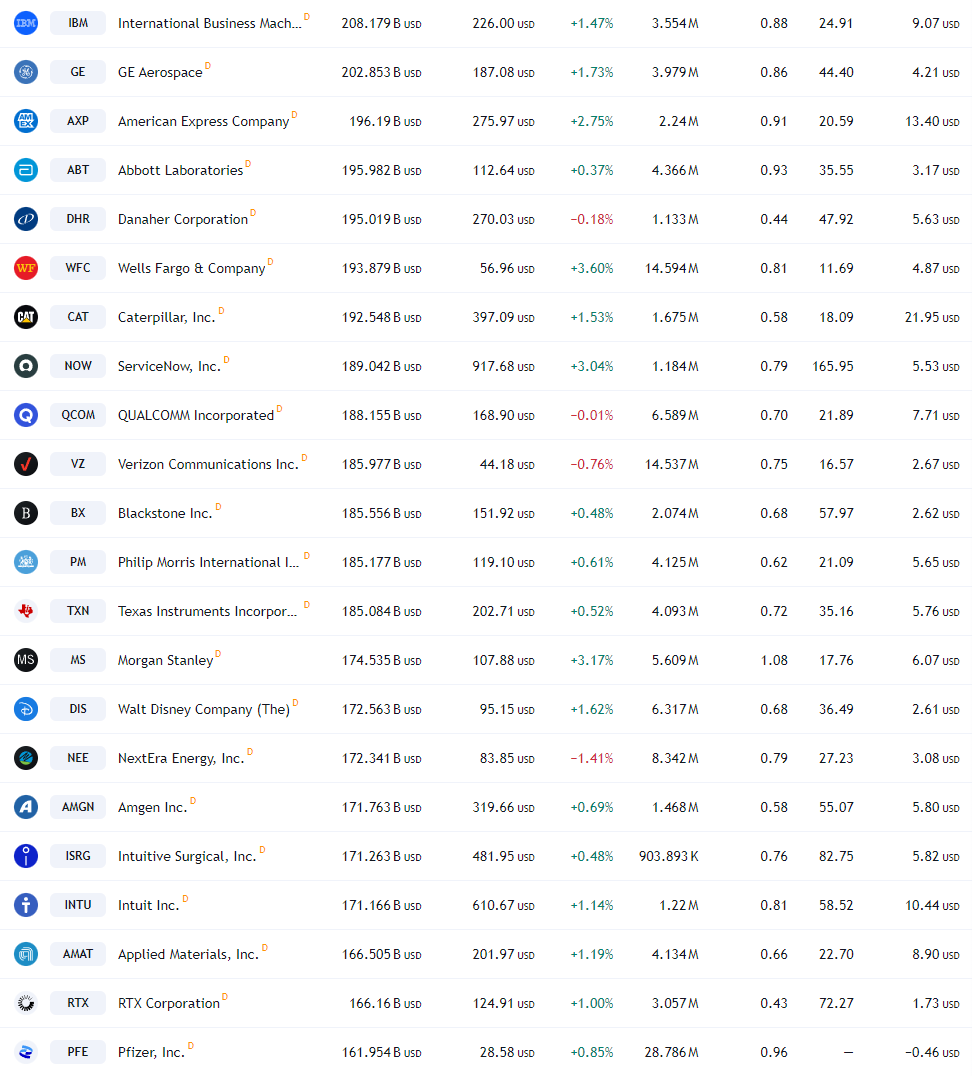Click the Amgen logo icon
The width and height of the screenshot is (972, 1076).
pyautogui.click(x=26, y=807)
